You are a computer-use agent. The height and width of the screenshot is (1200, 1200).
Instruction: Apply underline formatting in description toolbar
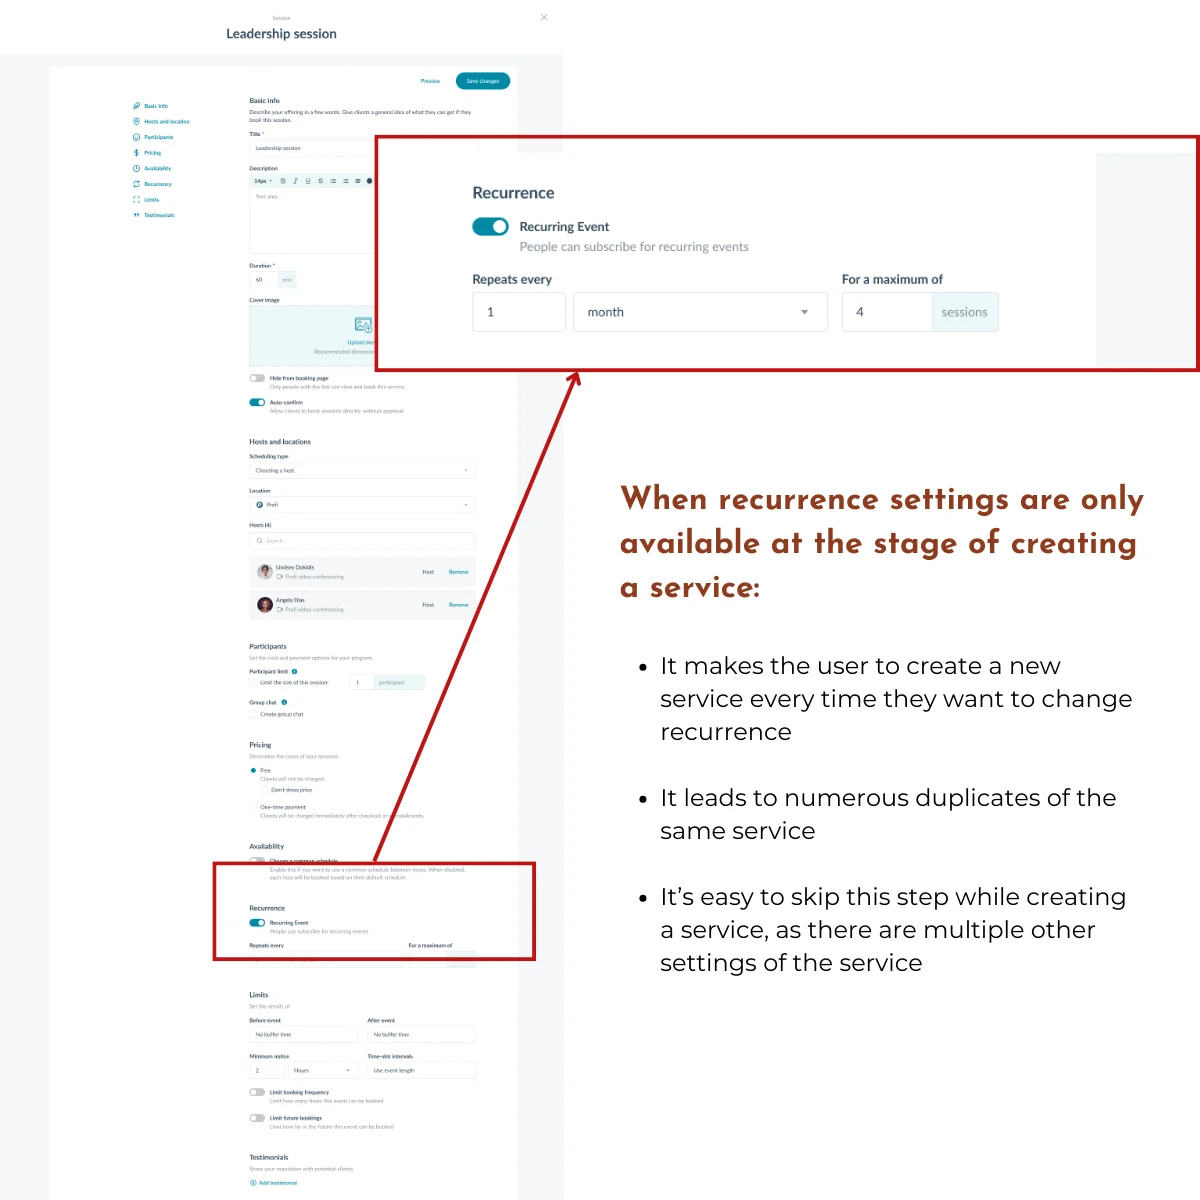pos(308,181)
